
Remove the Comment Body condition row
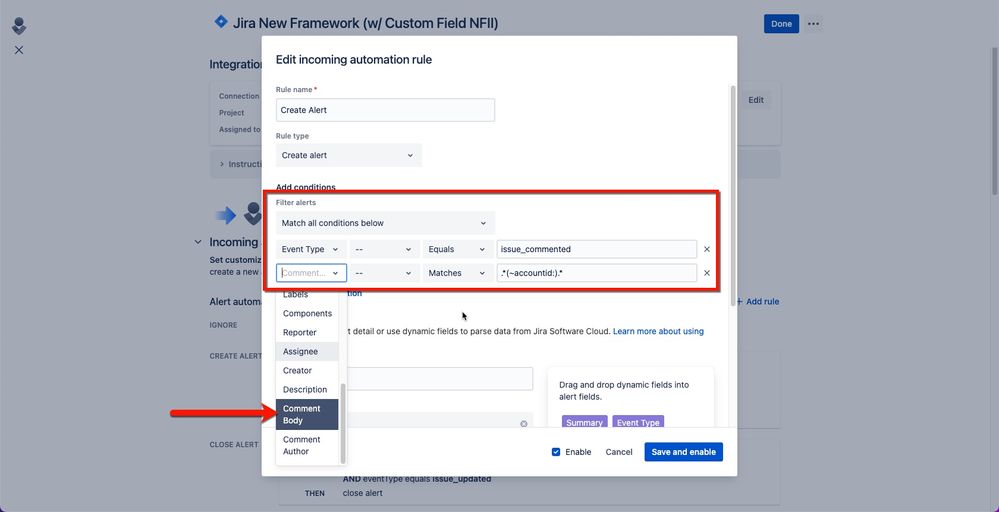tap(707, 273)
